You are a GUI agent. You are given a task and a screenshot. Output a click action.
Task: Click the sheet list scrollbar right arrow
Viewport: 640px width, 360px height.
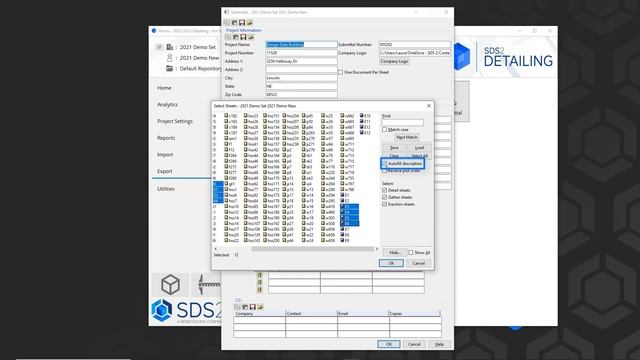(x=377, y=249)
